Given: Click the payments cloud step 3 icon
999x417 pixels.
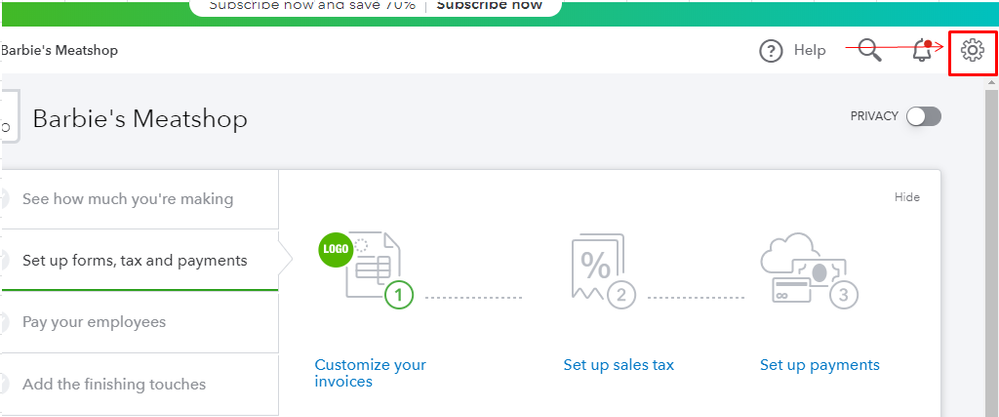Looking at the screenshot, I should 809,269.
